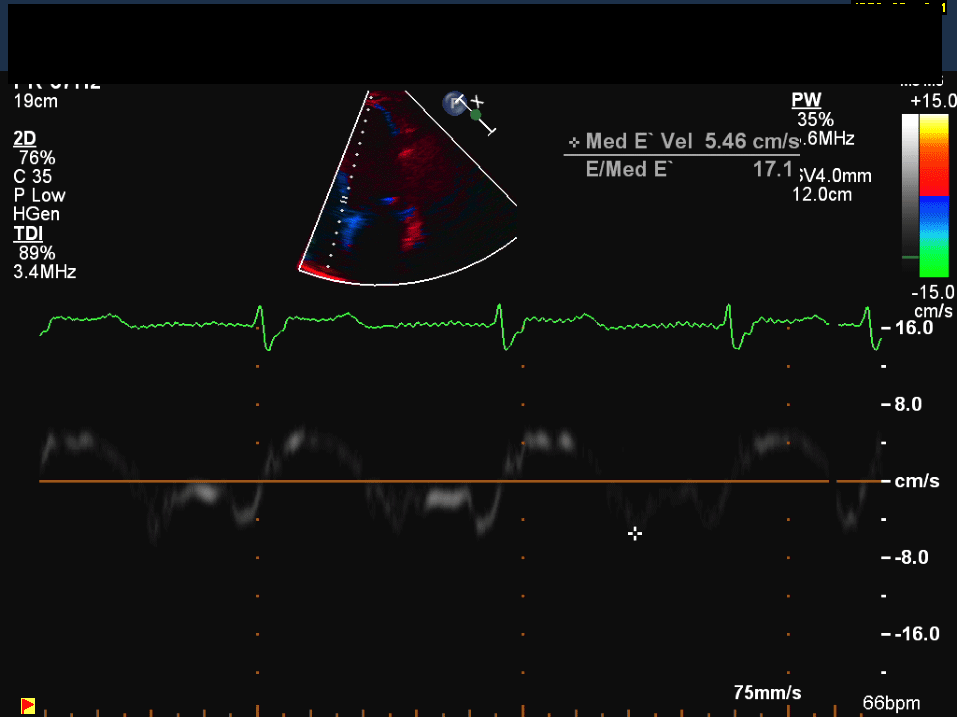Screen dimensions: 957x717
Task: Click the 75mm/s sweep speed label
Action: (x=767, y=693)
